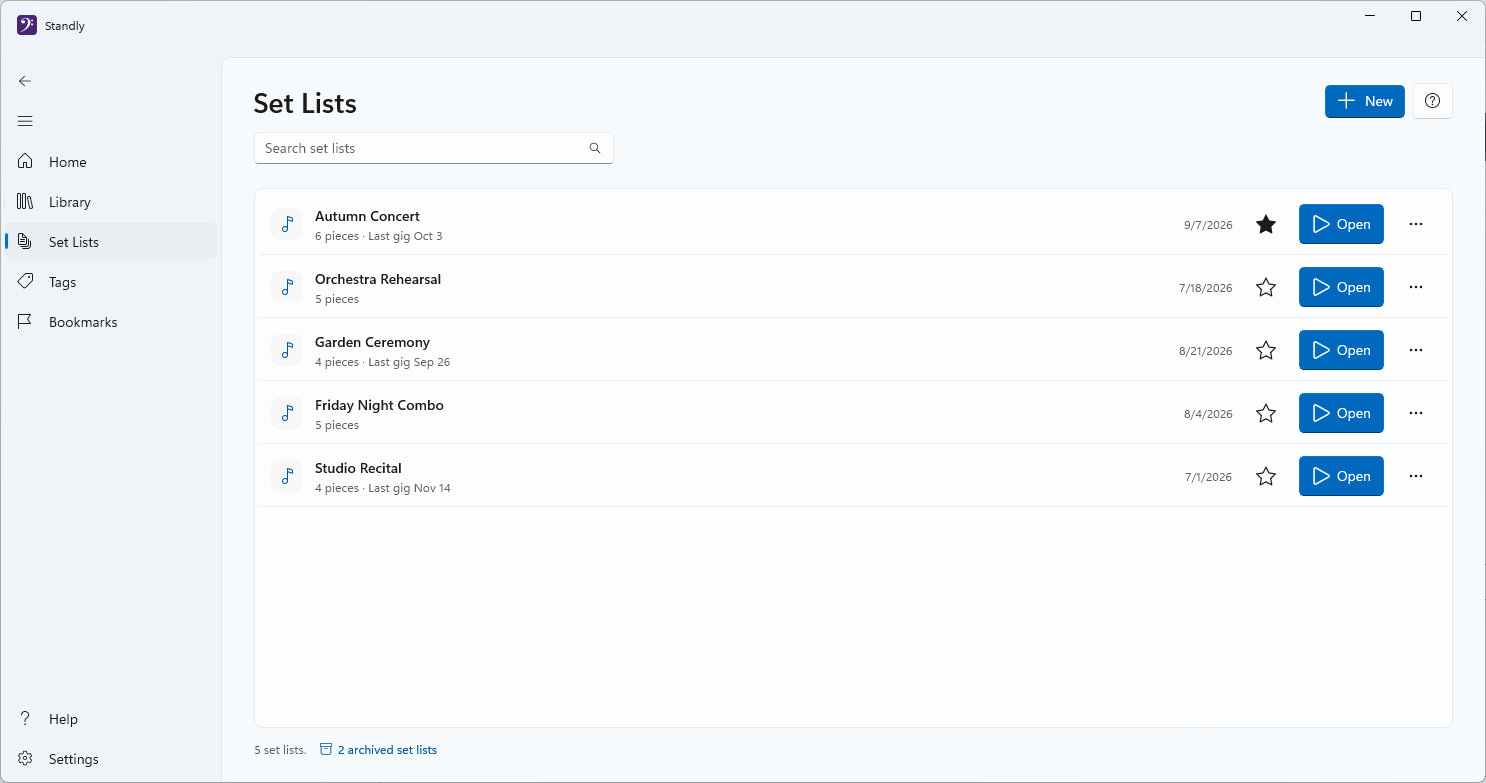This screenshot has width=1486, height=783.
Task: Favorite the Friday Night Combo set list
Action: pos(1266,414)
